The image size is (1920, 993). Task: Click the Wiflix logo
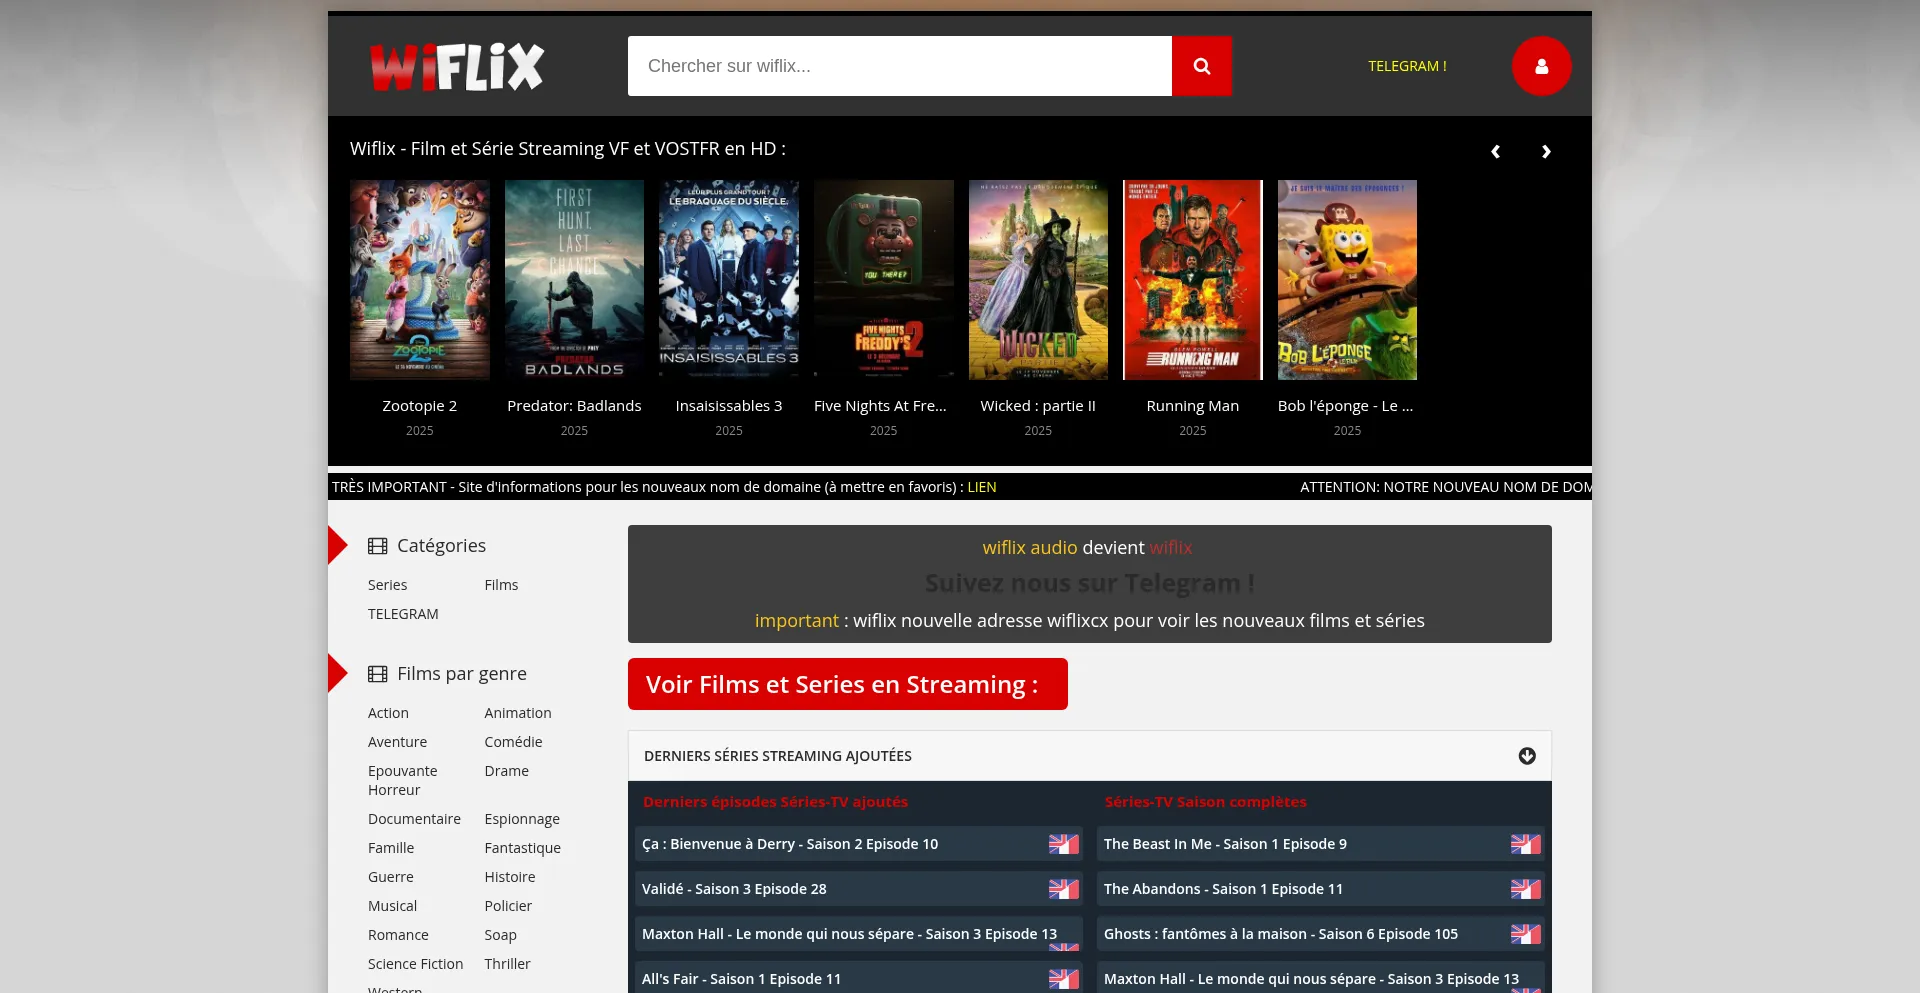click(x=457, y=67)
